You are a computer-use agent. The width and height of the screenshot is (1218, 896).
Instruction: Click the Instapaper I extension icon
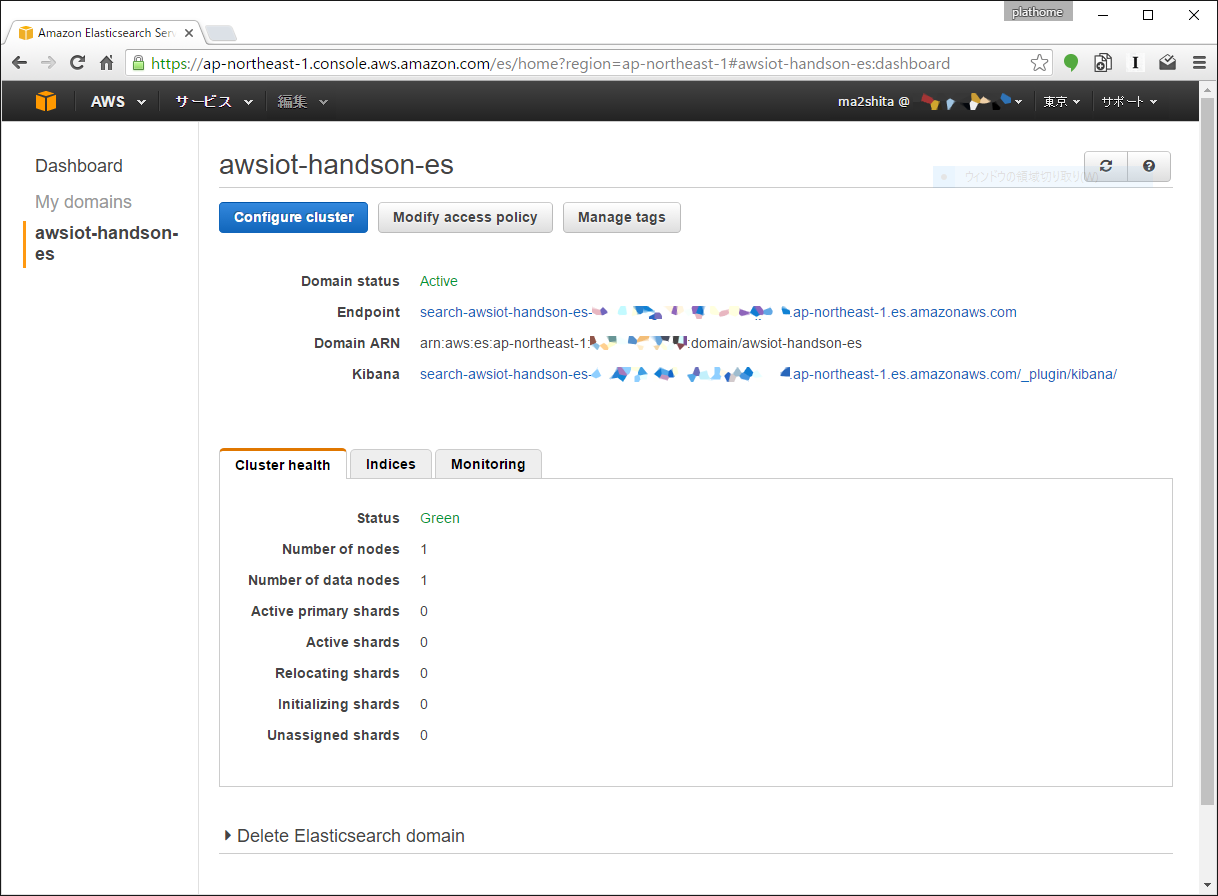1135,63
